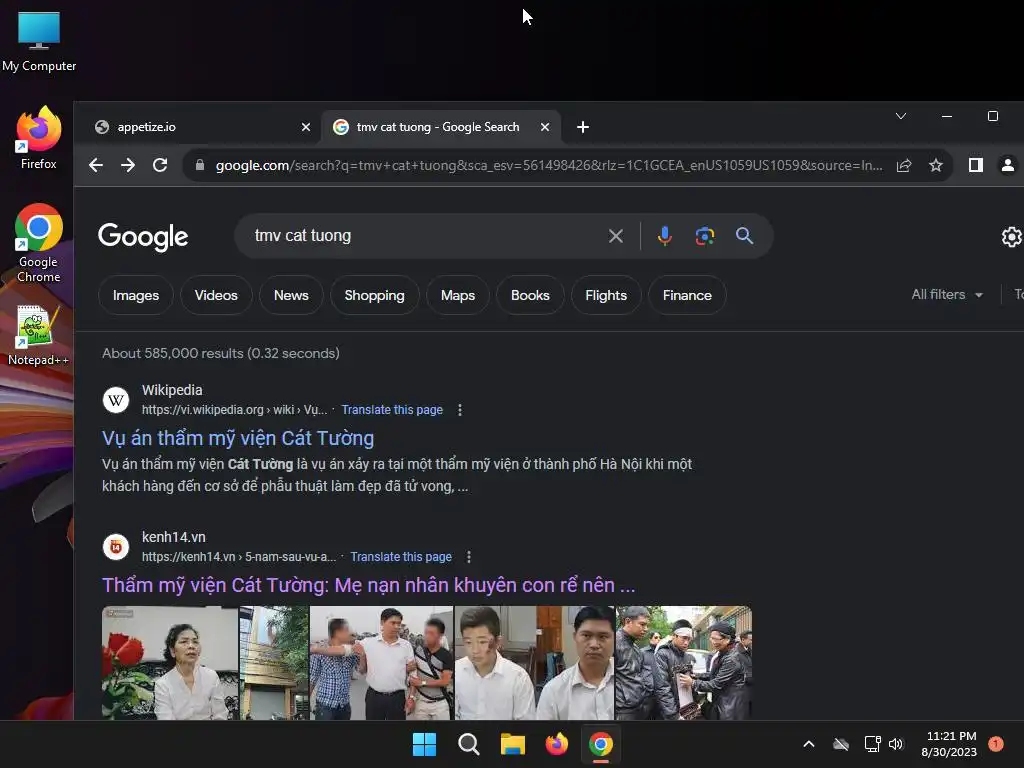Open the Chrome profile avatar menu
The width and height of the screenshot is (1024, 768).
click(x=1008, y=165)
